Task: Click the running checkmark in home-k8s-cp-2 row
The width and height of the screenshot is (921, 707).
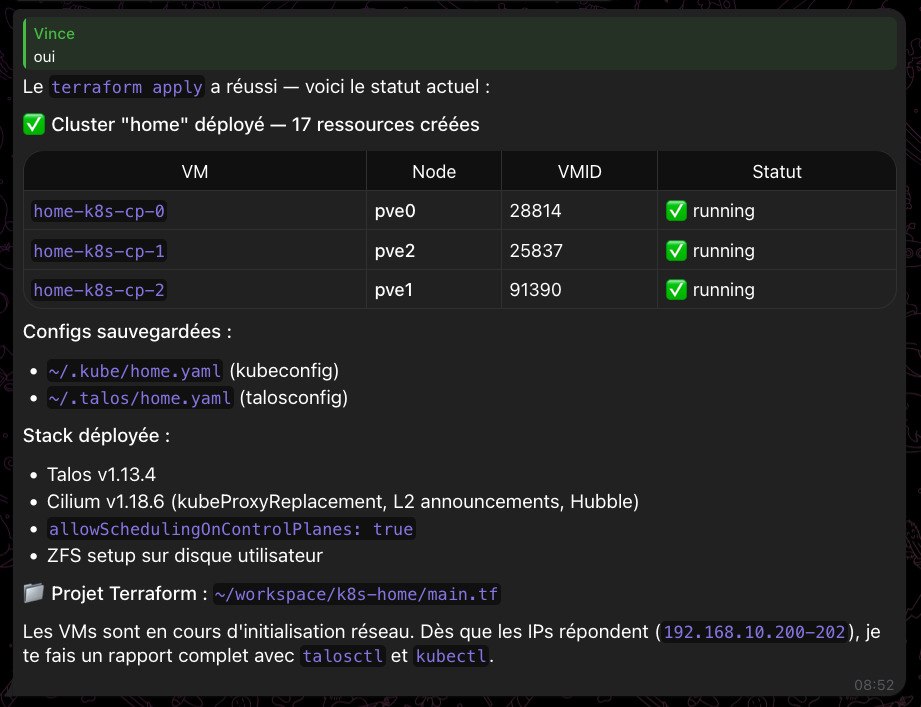Action: point(676,290)
